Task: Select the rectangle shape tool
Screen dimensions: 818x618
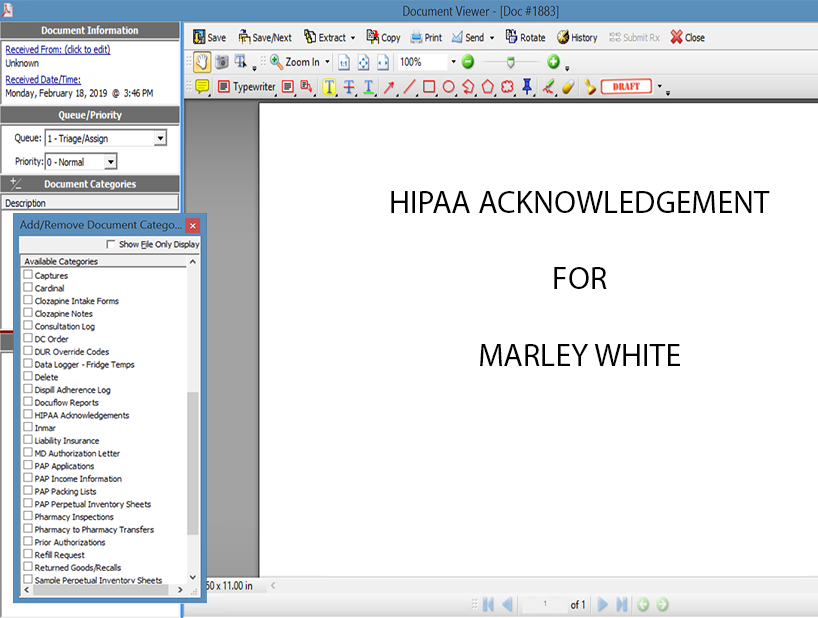Action: coord(429,87)
